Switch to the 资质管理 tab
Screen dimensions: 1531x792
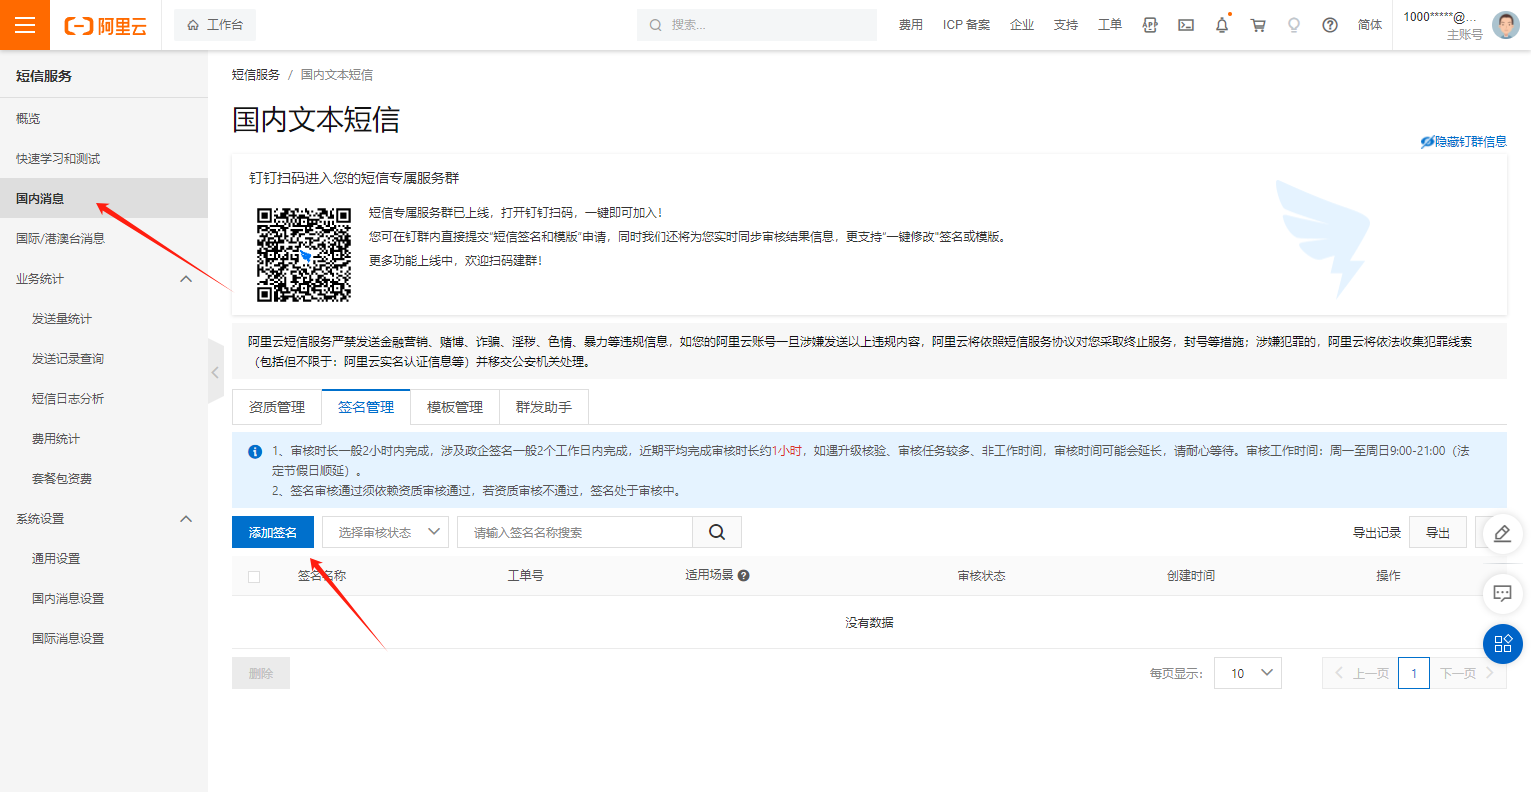tap(277, 407)
